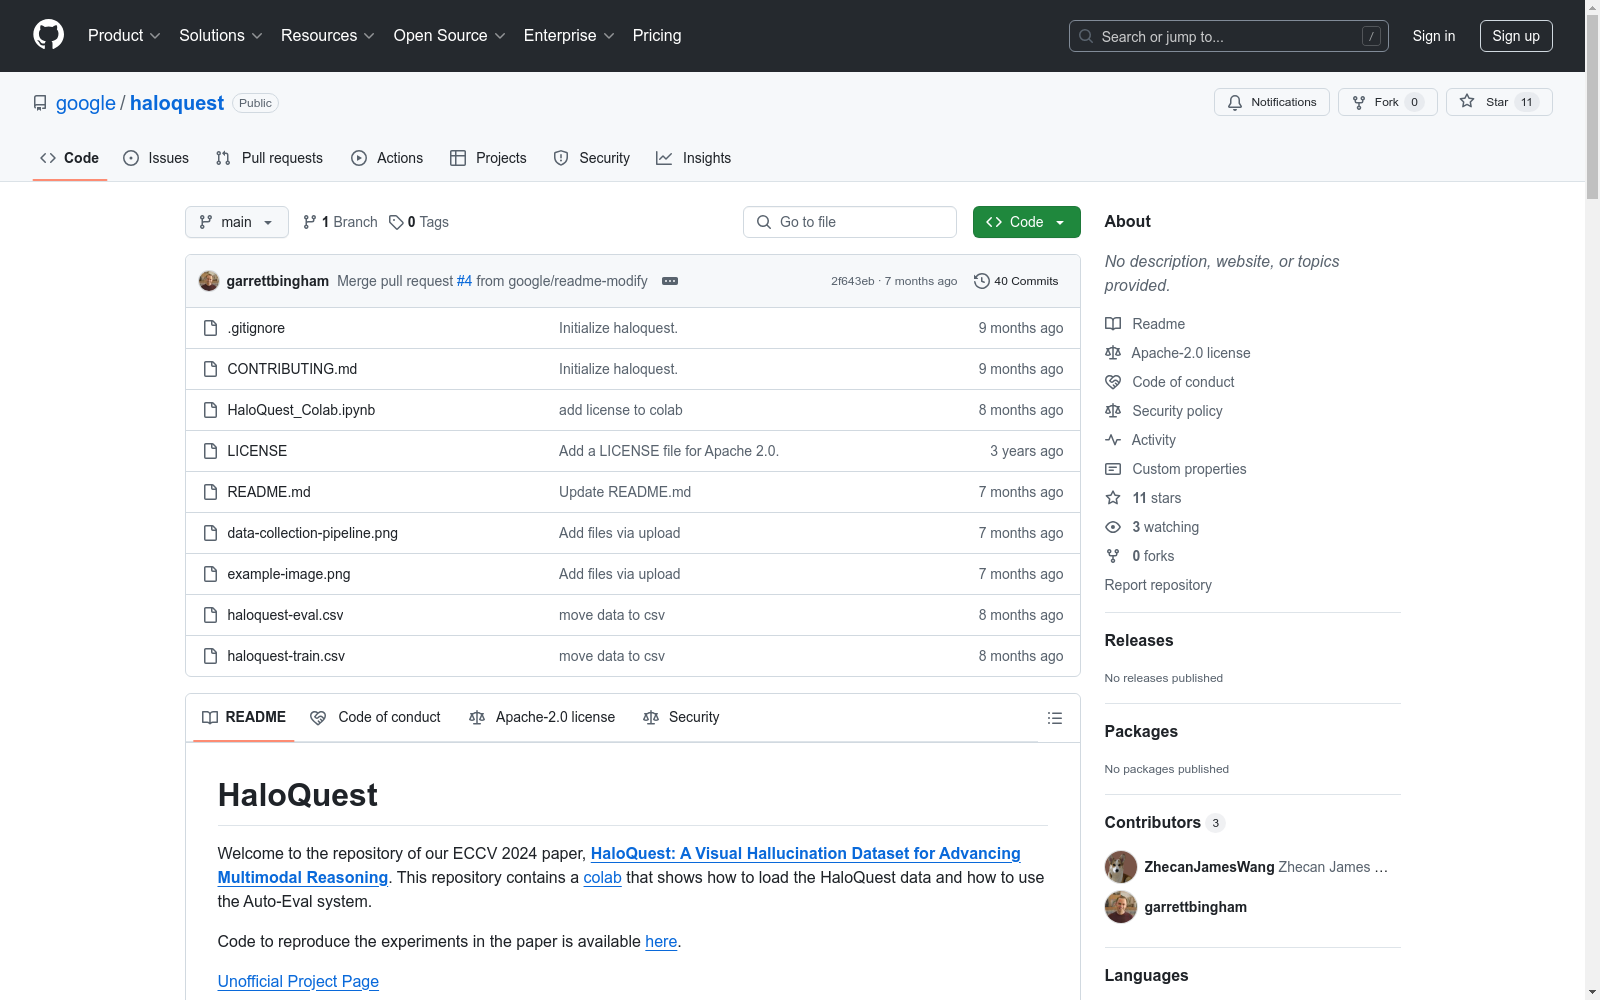1600x1000 pixels.
Task: Expand the Solutions menu
Action: [221, 36]
